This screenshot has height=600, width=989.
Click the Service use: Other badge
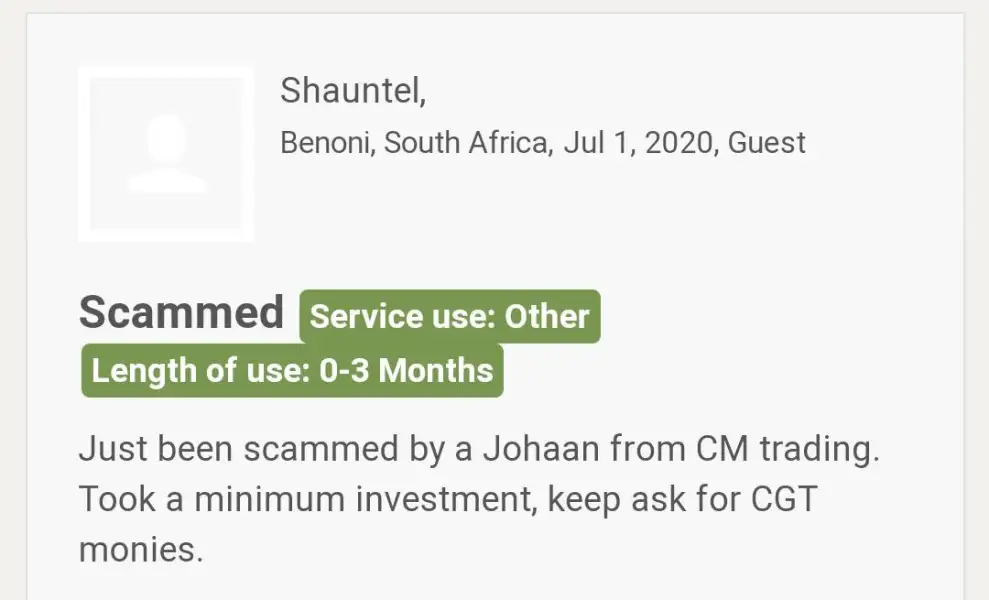pos(450,317)
